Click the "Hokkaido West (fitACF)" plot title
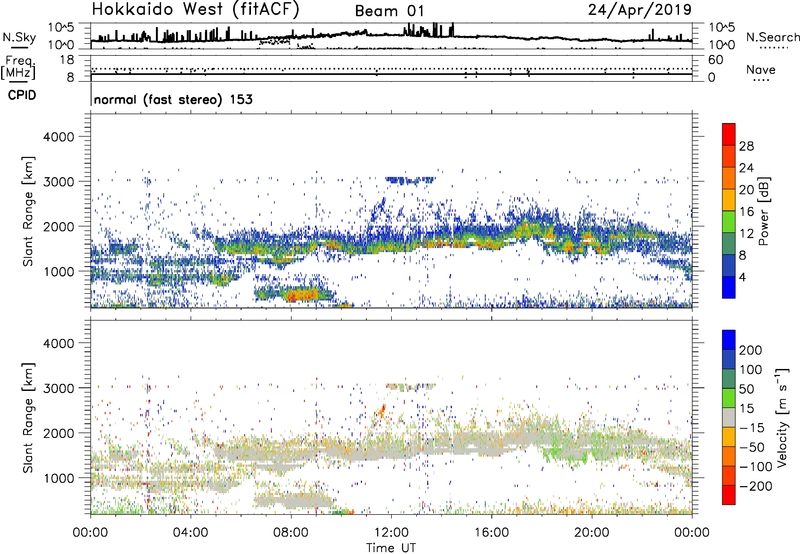The image size is (800, 554). tap(195, 10)
